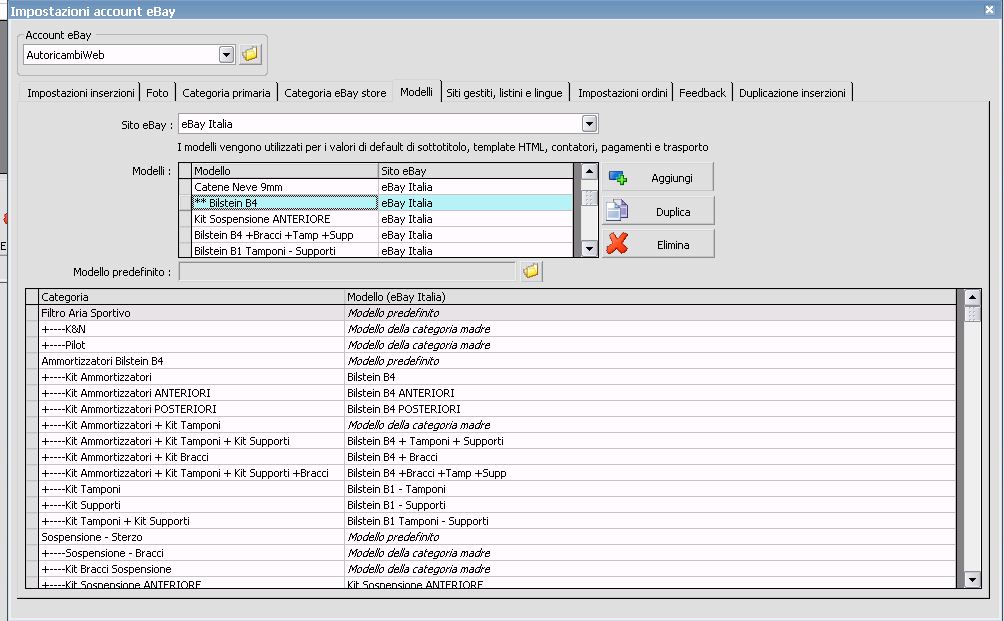Select Ammortizzatori Bilstein B4 category
Viewport: 1004px width, 621px height.
[x=490, y=361]
